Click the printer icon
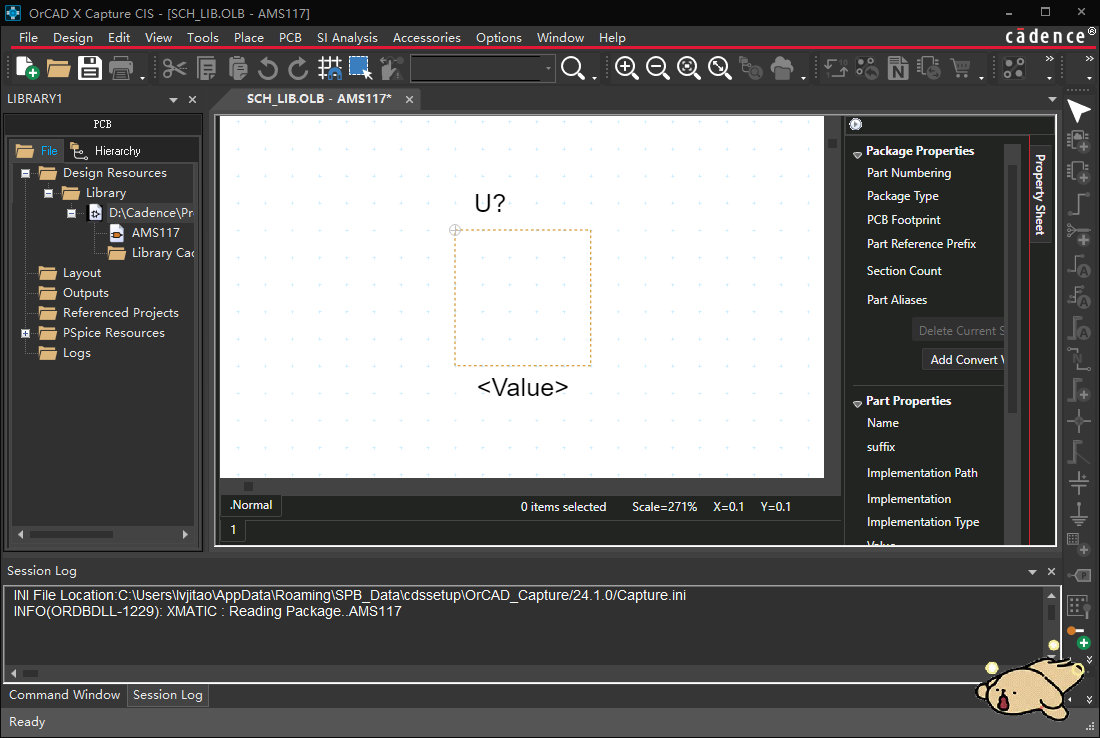1100x738 pixels. (x=121, y=68)
